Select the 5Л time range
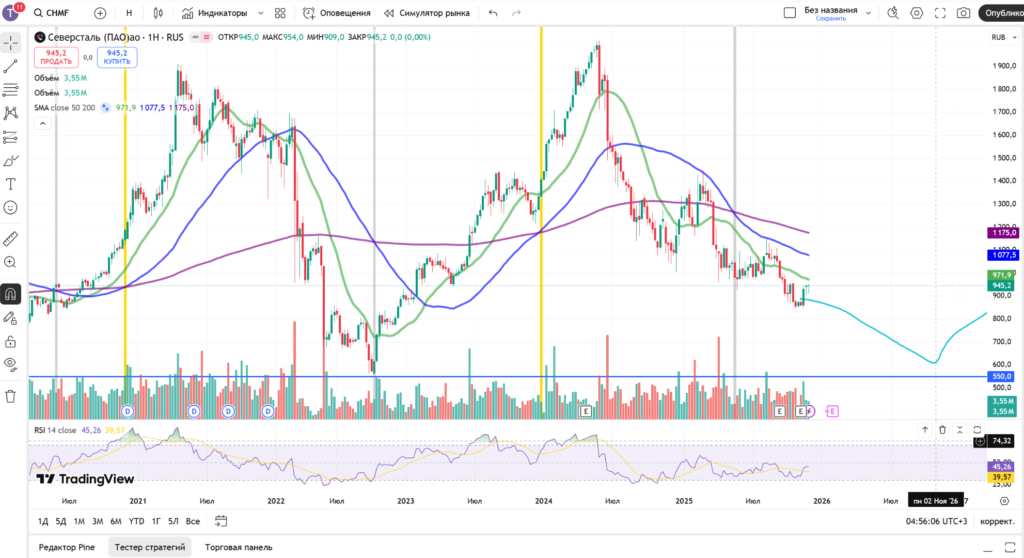 [173, 521]
